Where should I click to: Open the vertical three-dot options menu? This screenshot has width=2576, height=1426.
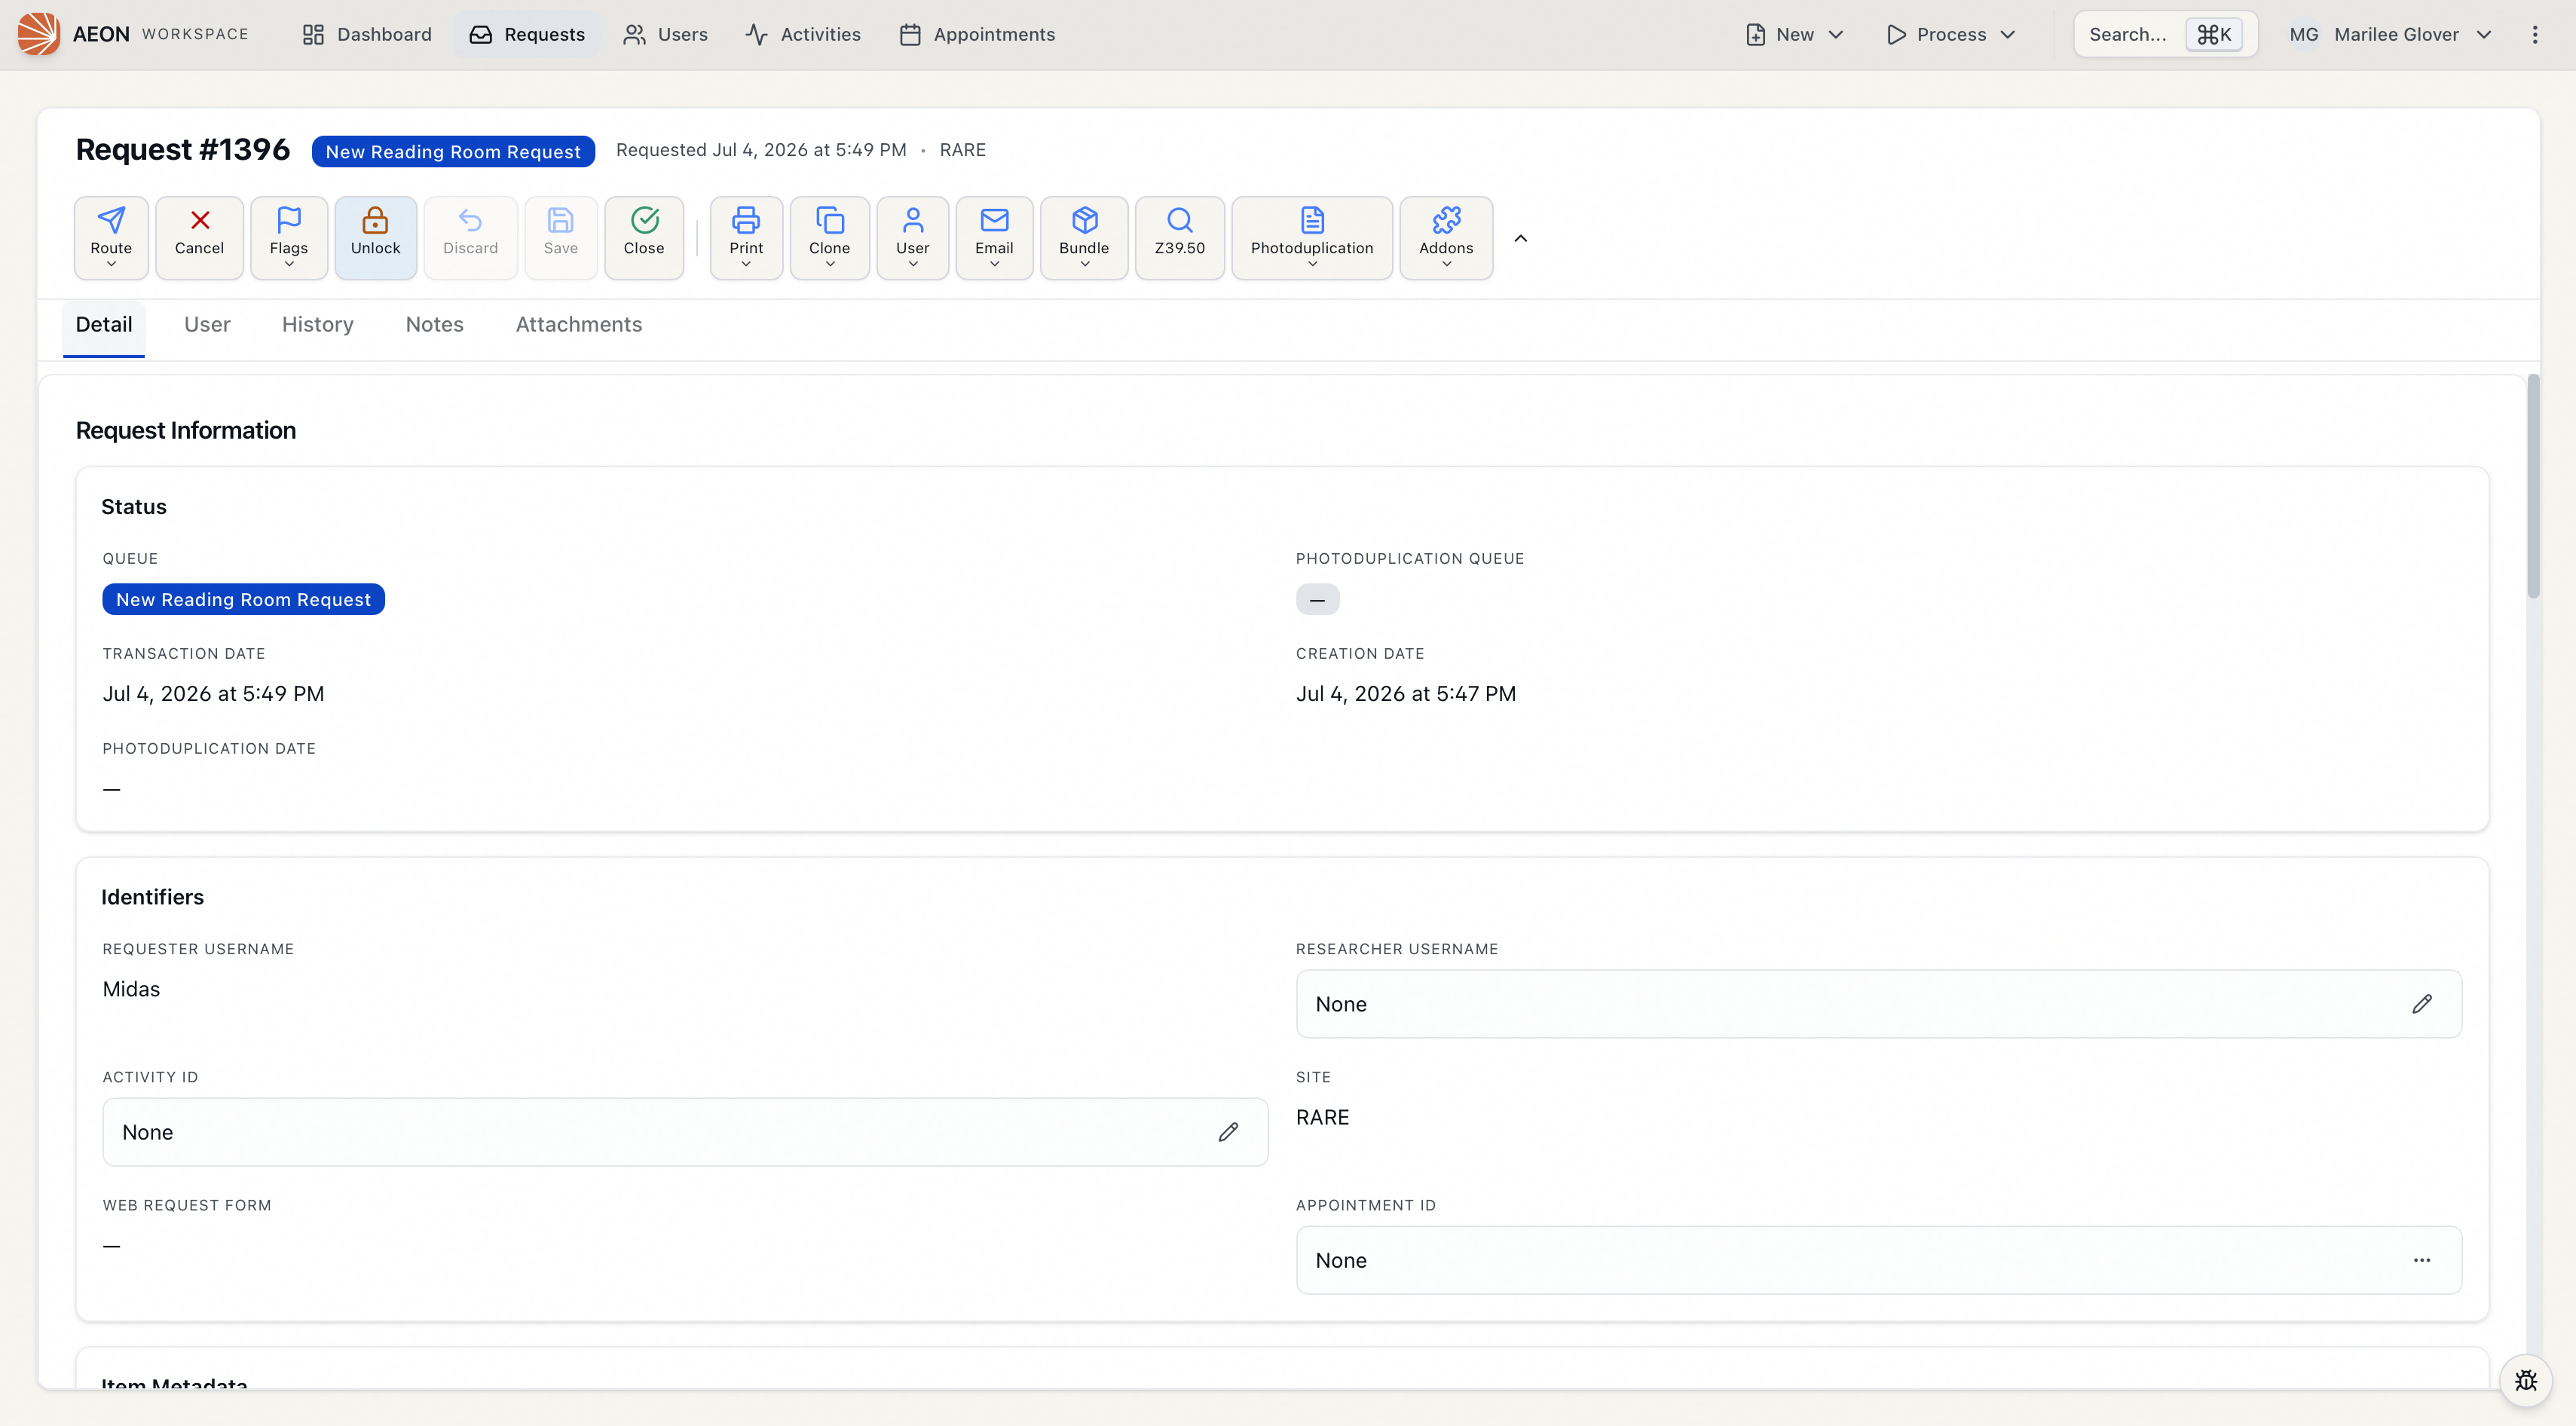coord(2534,34)
